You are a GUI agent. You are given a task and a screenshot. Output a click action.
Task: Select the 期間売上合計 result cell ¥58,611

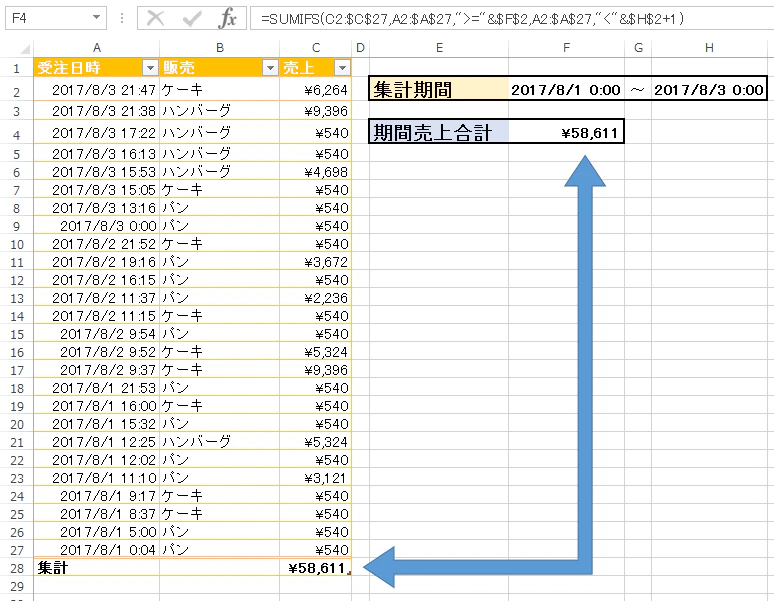[566, 132]
